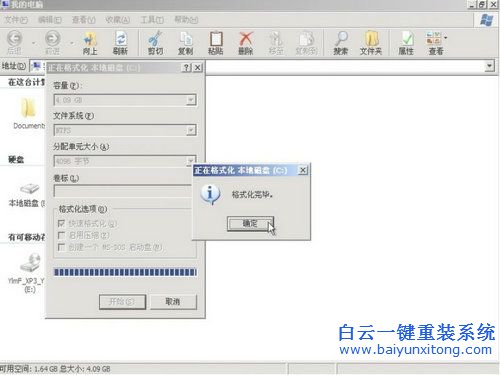The height and width of the screenshot is (375, 500).
Task: Click the 在这台计算机 section header
Action: (26, 82)
